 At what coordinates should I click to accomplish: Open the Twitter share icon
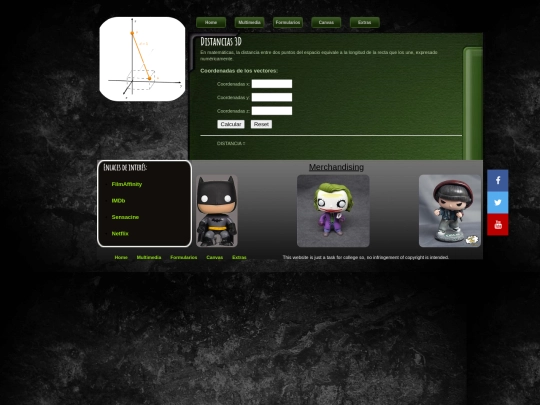(498, 202)
